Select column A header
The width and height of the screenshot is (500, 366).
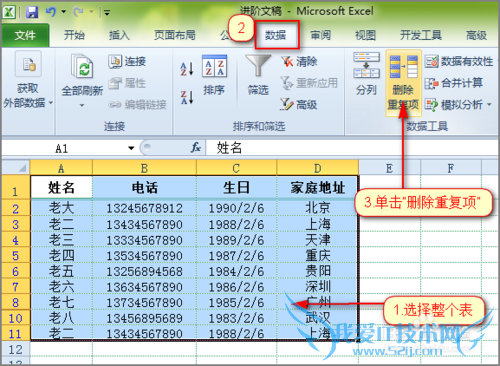click(61, 168)
